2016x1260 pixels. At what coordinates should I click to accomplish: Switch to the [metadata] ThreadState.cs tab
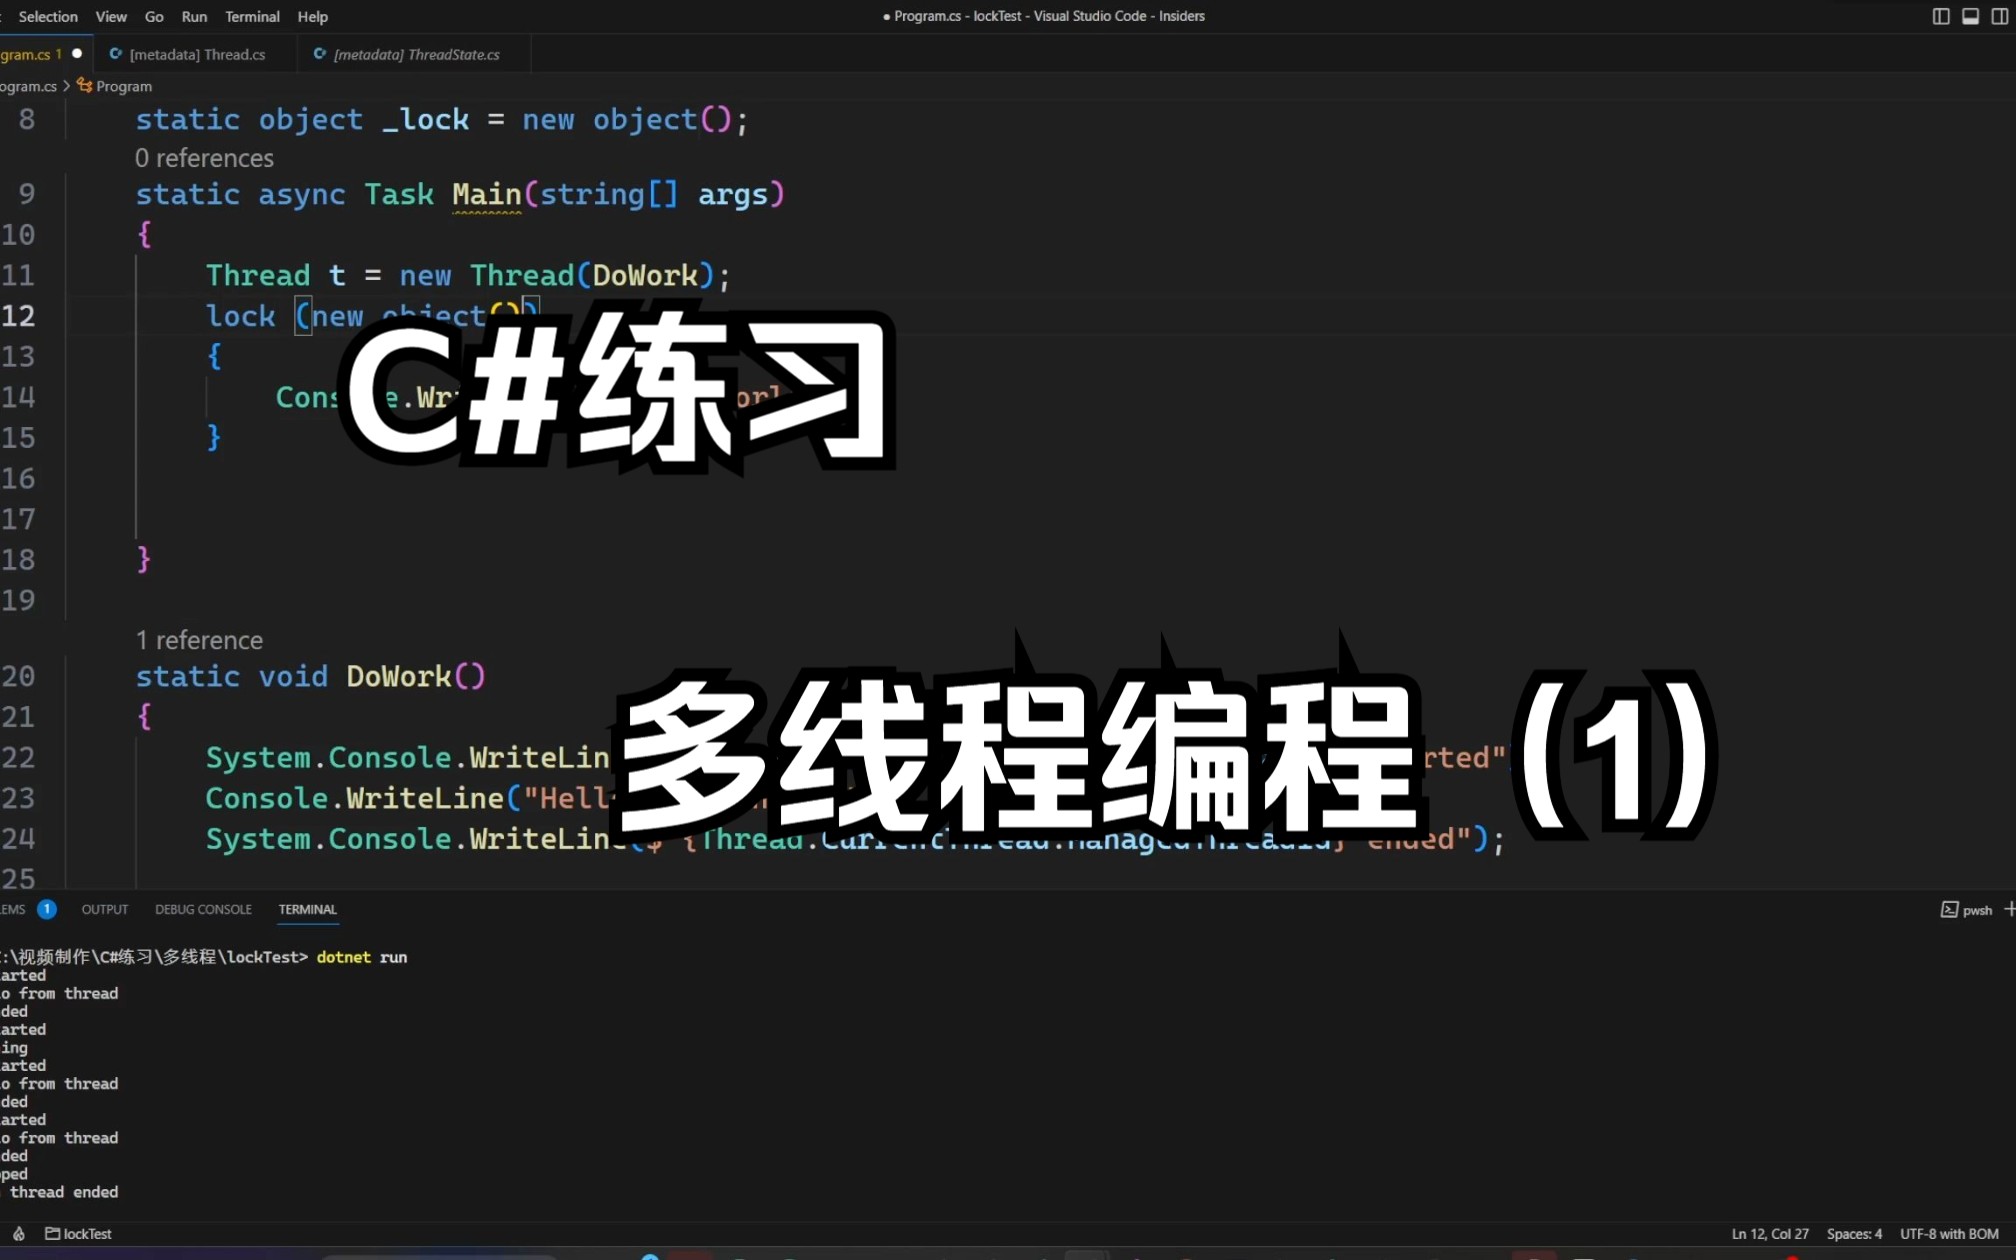point(415,54)
